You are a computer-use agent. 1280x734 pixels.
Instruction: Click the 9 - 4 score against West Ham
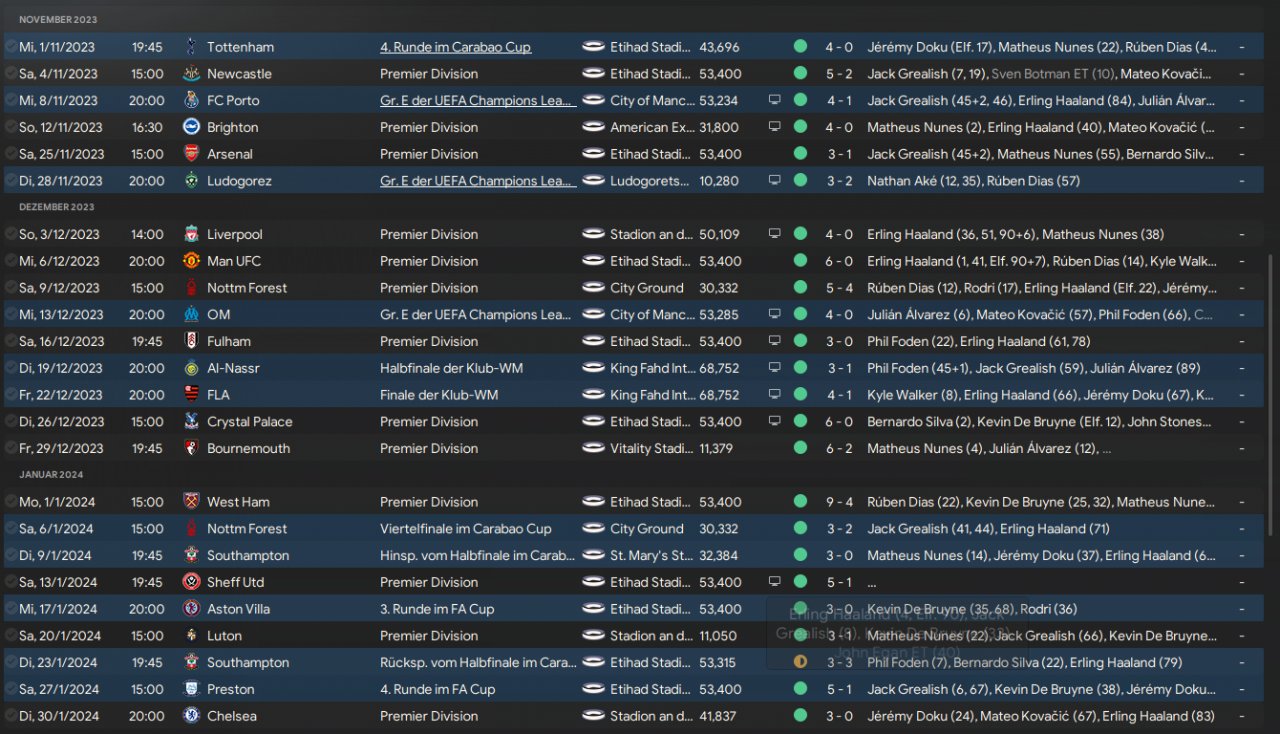point(839,502)
